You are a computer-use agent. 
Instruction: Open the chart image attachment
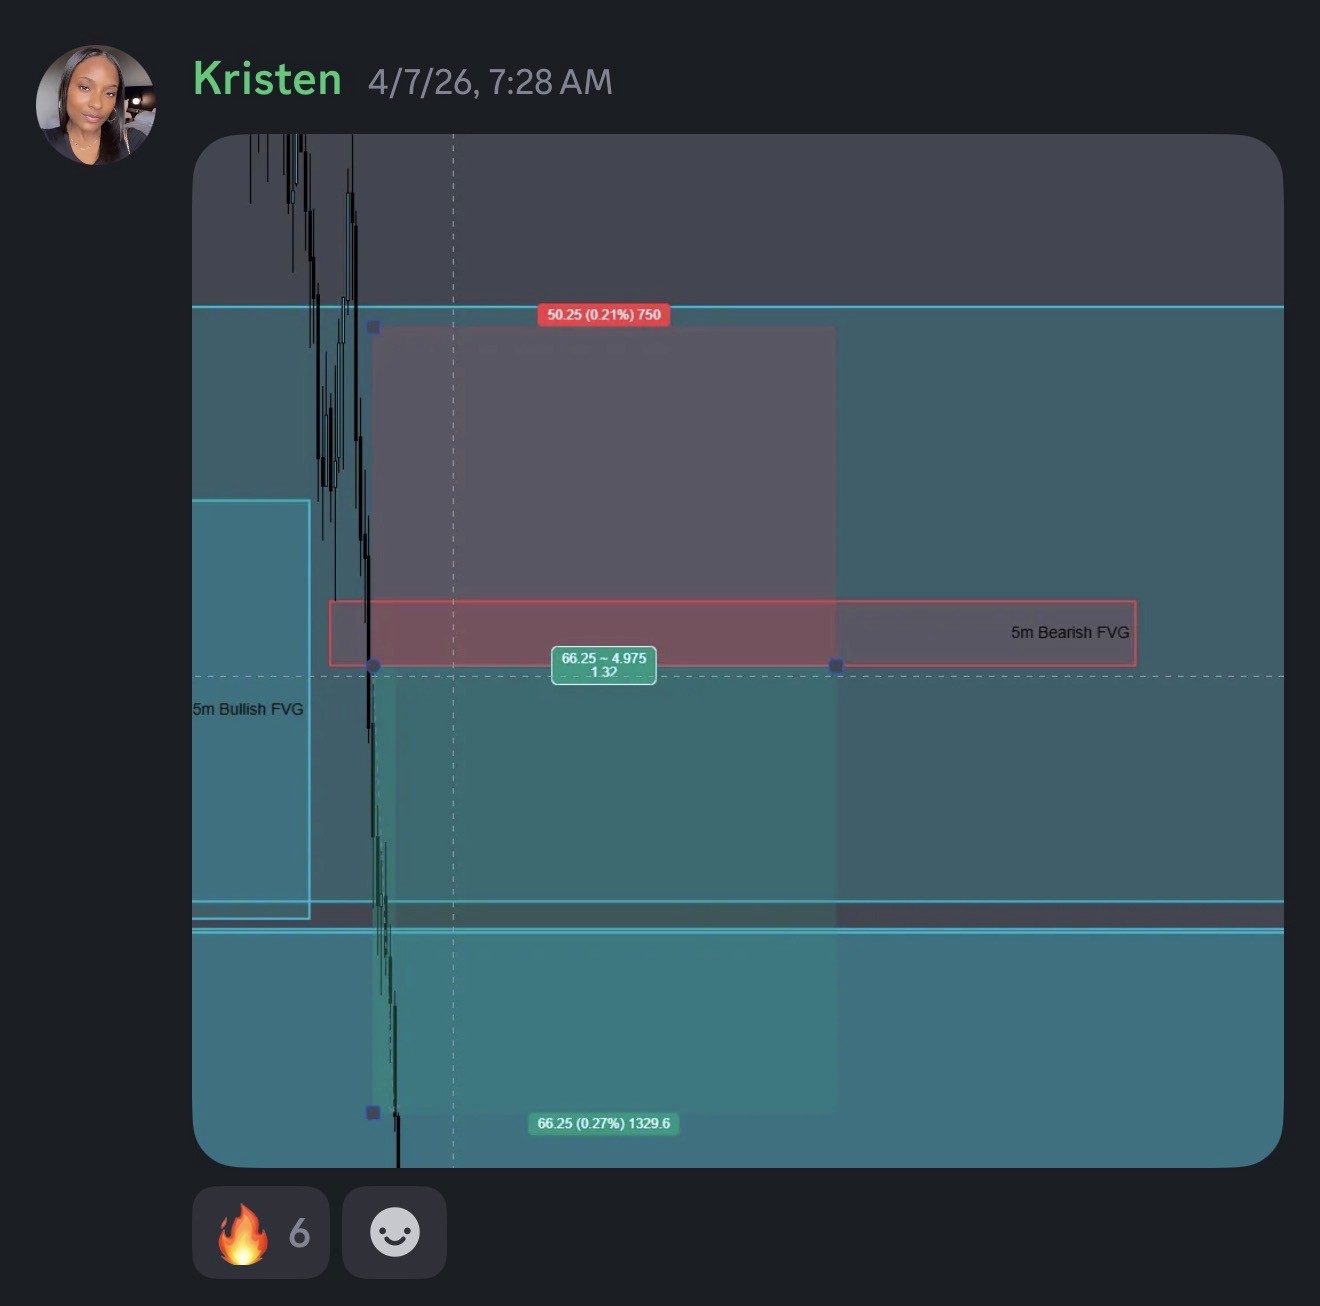point(737,650)
